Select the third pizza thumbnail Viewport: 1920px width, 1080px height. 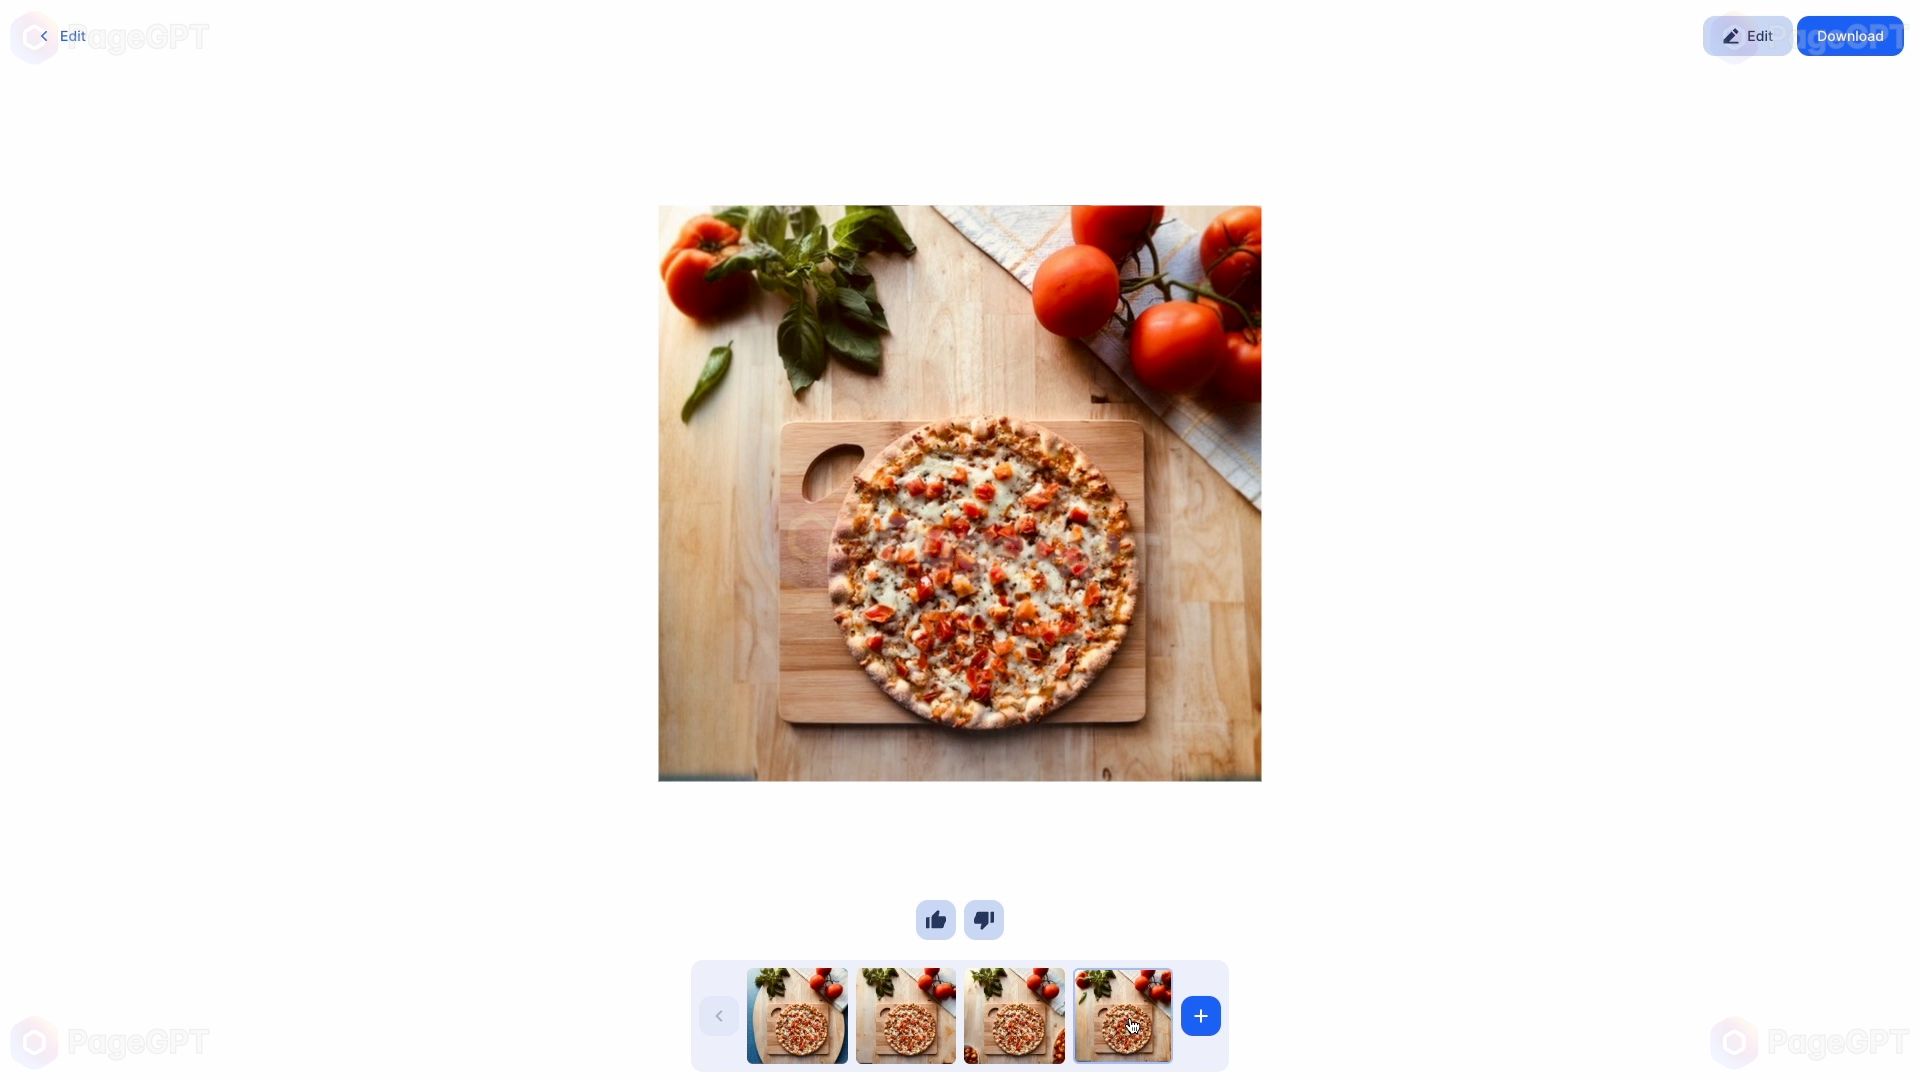coord(1014,1015)
